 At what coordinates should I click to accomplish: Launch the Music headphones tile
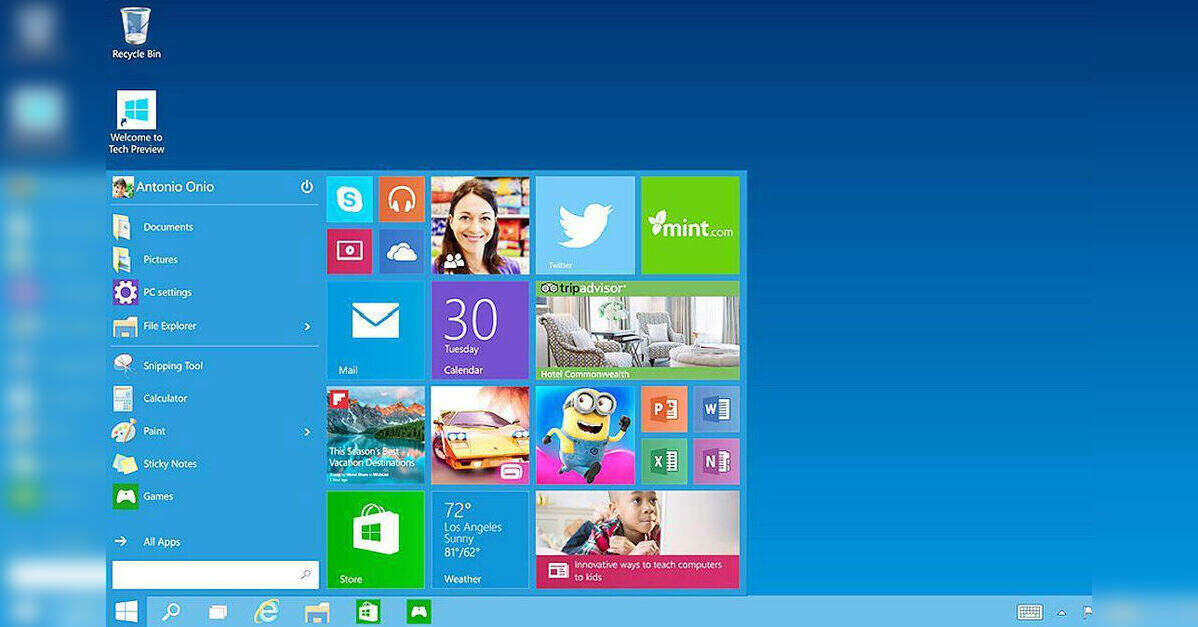[x=402, y=200]
